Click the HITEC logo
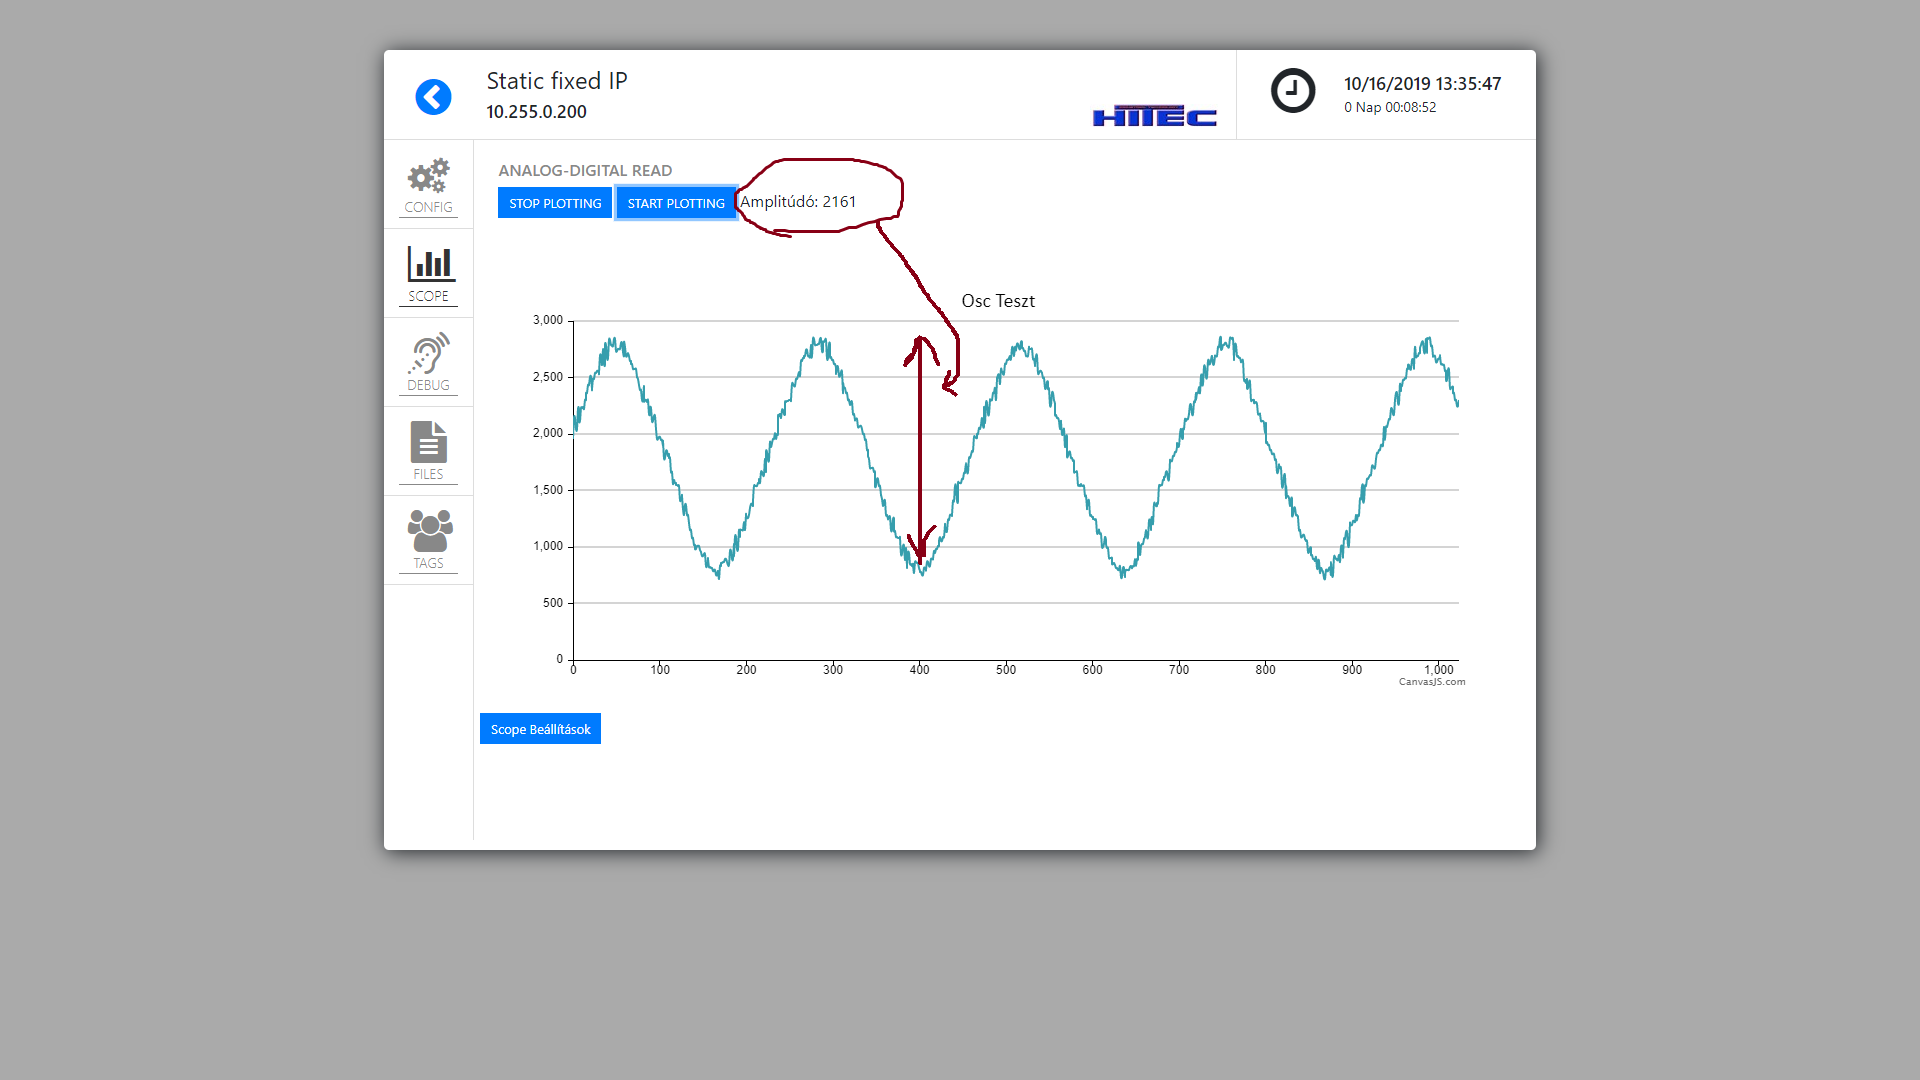The width and height of the screenshot is (1920, 1080). click(x=1155, y=116)
